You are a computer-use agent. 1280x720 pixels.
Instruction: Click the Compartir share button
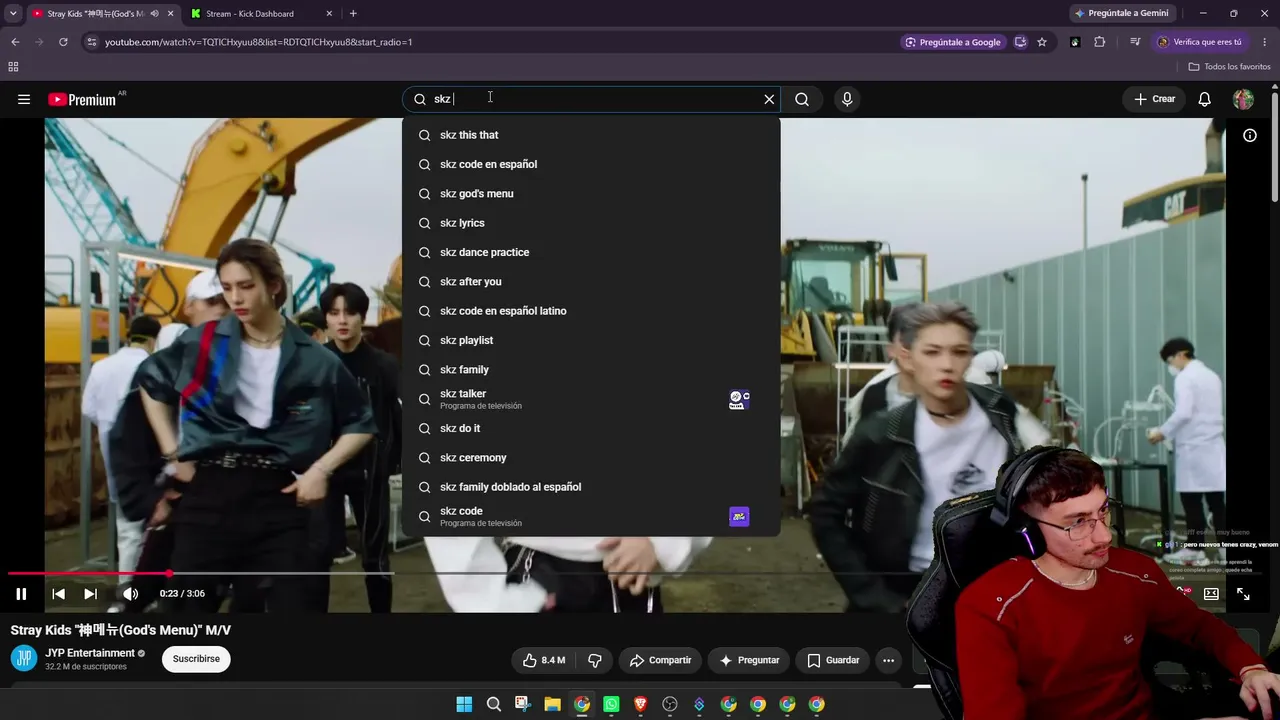[x=660, y=660]
